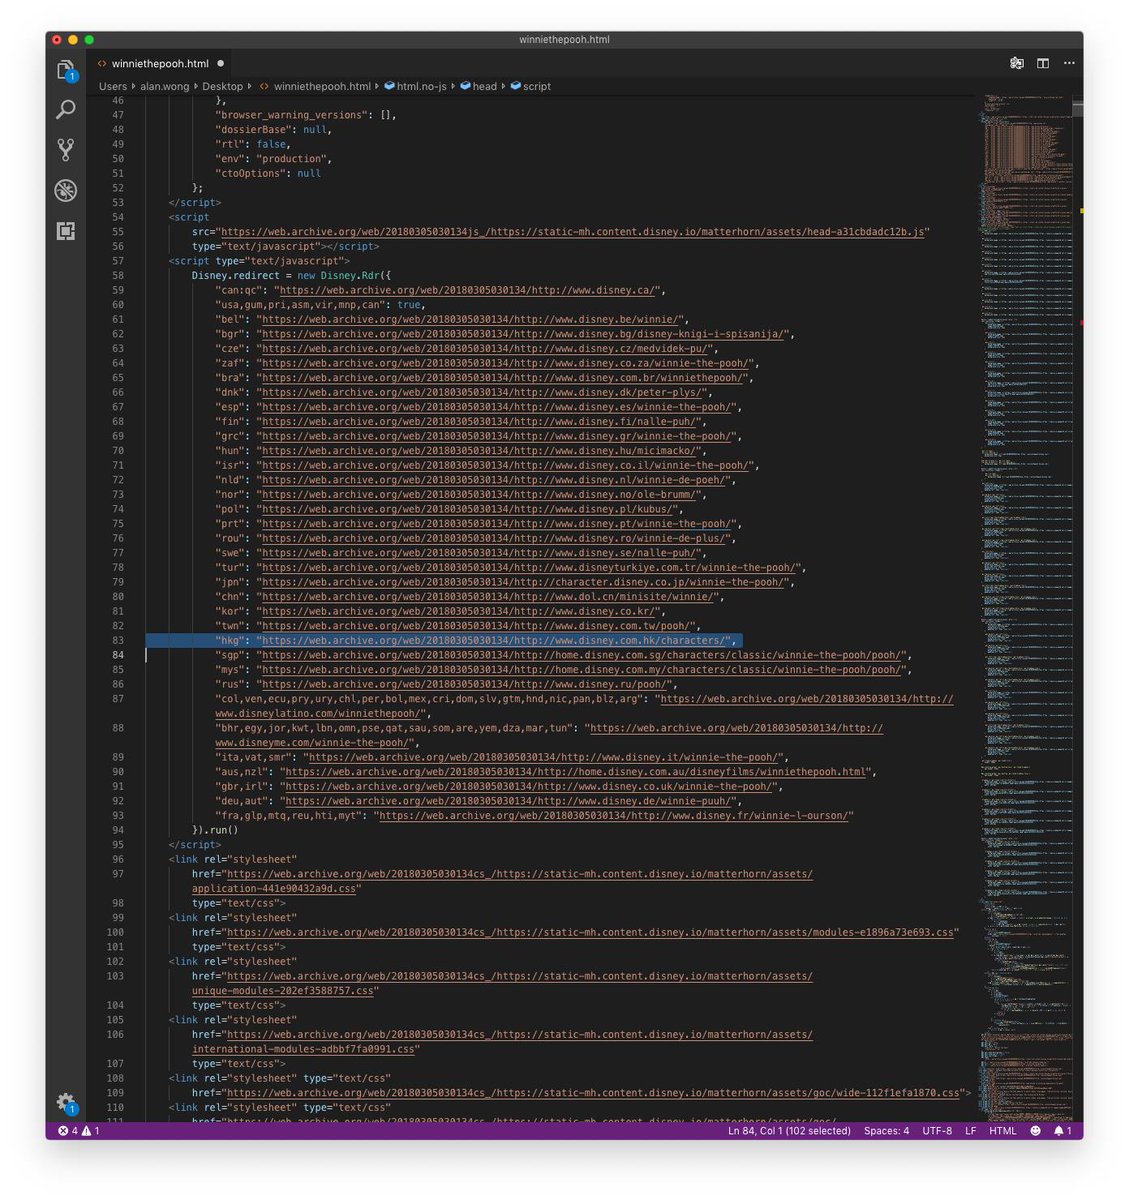Click the }).run() code line
Image resolution: width=1129 pixels, height=1200 pixels.
point(215,830)
